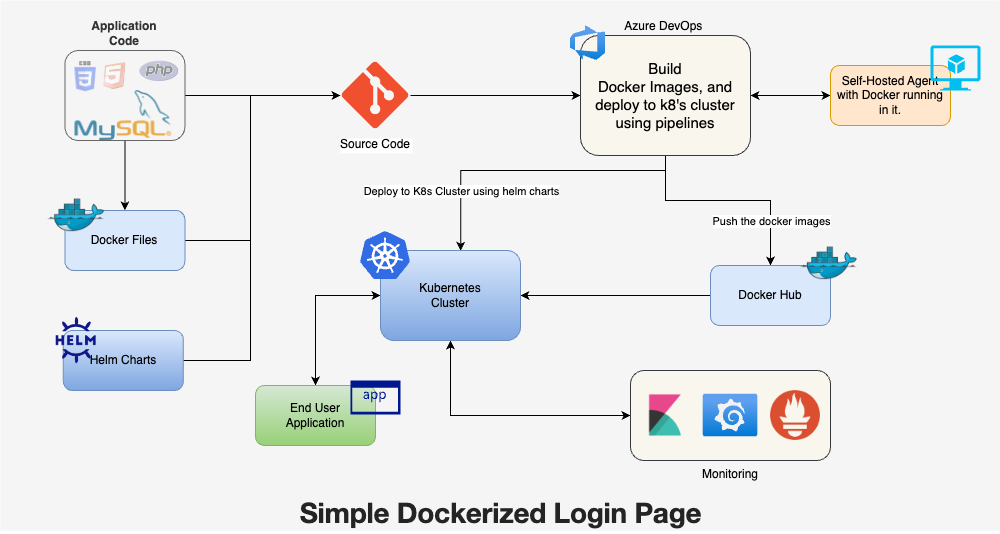Click the 'Azure DevOps' label

663,26
